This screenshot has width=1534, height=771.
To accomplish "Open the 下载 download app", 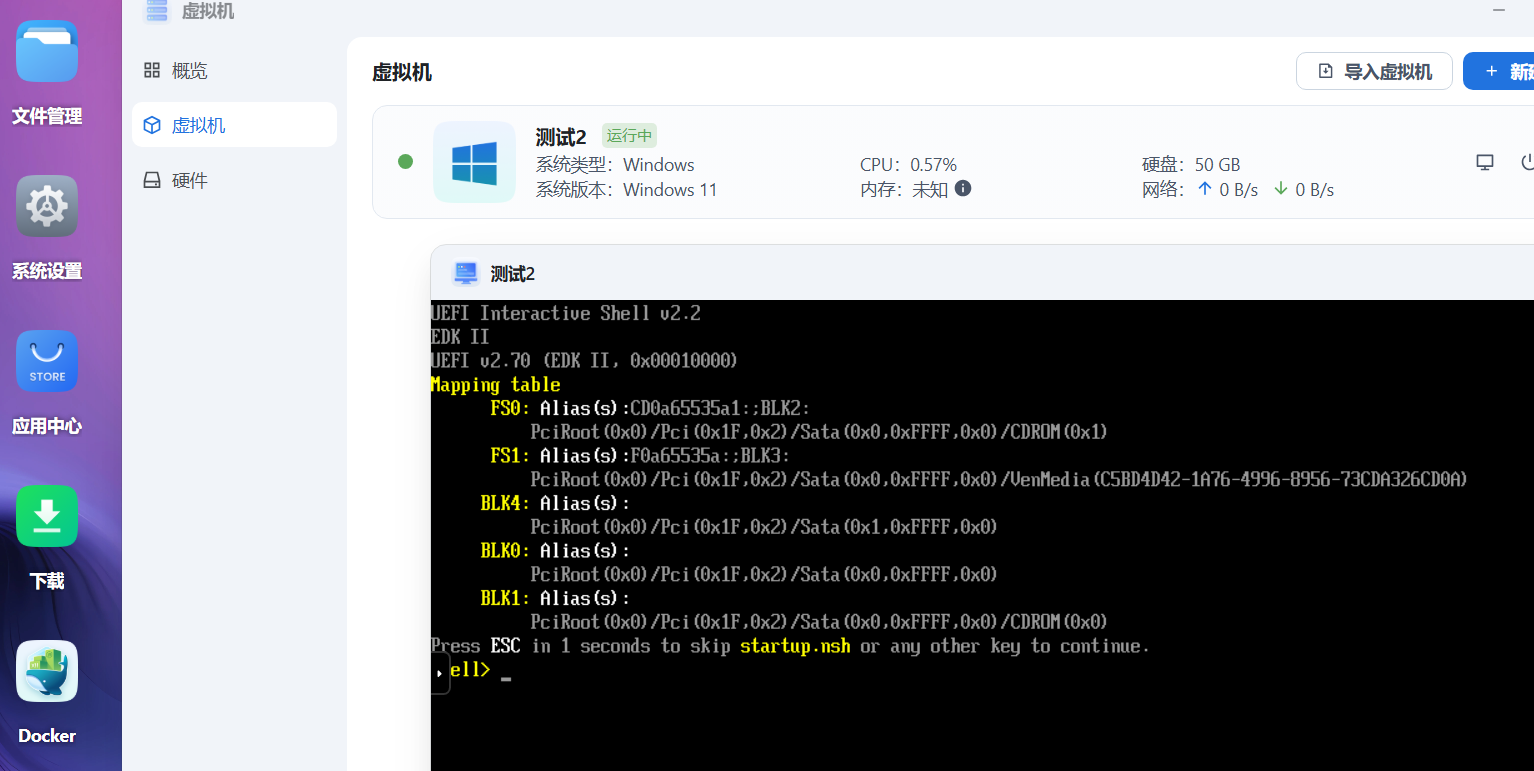I will pyautogui.click(x=47, y=516).
